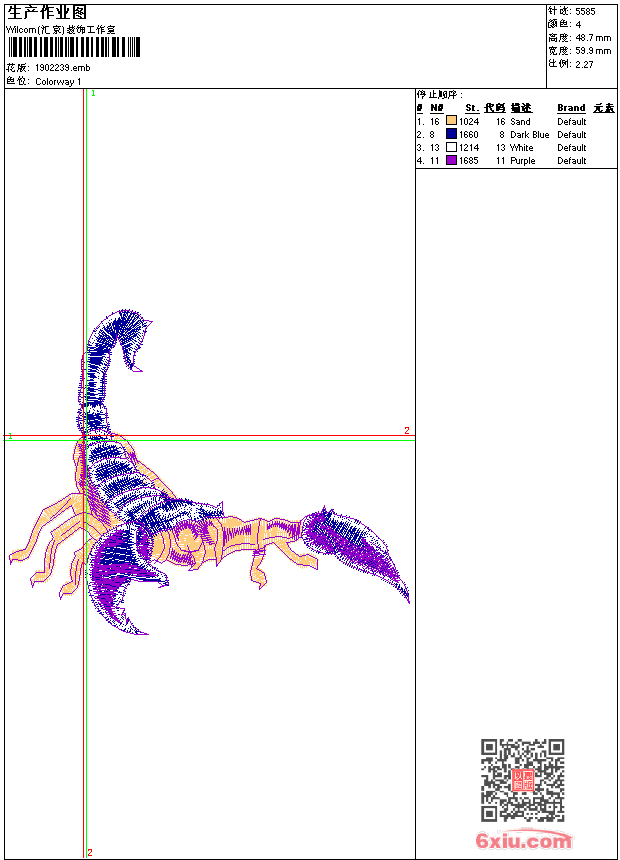The width and height of the screenshot is (620, 860).
Task: Click the Dark Blue color swatch
Action: tap(451, 134)
